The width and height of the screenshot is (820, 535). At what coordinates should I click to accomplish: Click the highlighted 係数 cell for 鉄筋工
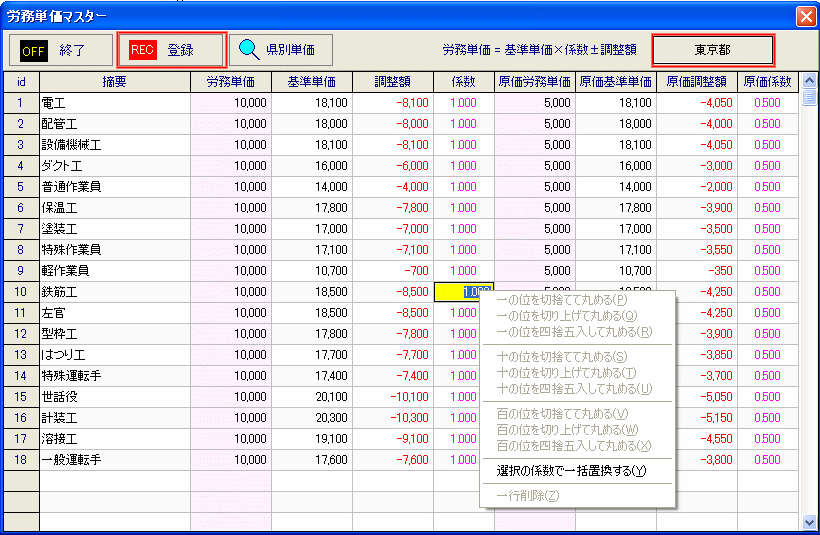point(463,291)
